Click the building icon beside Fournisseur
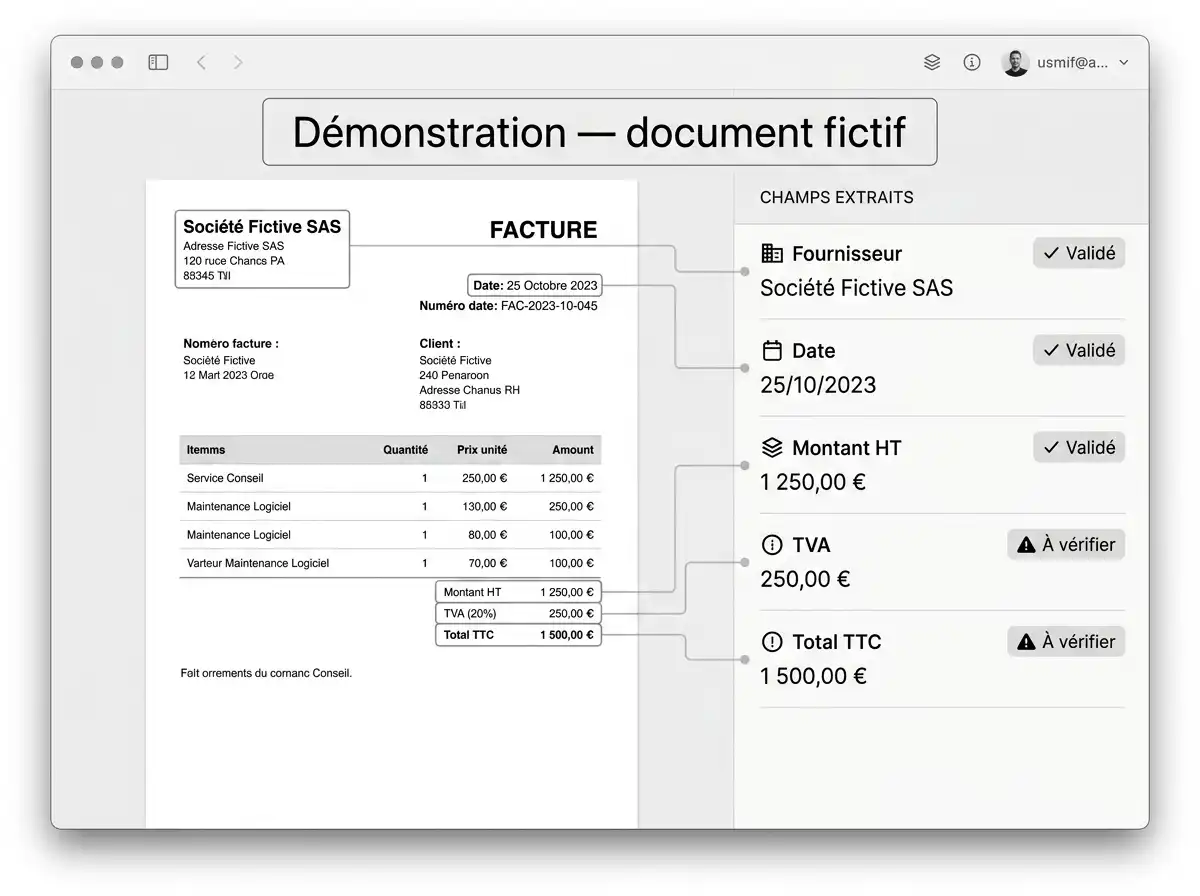Viewport: 1200px width, 896px height. coord(772,253)
